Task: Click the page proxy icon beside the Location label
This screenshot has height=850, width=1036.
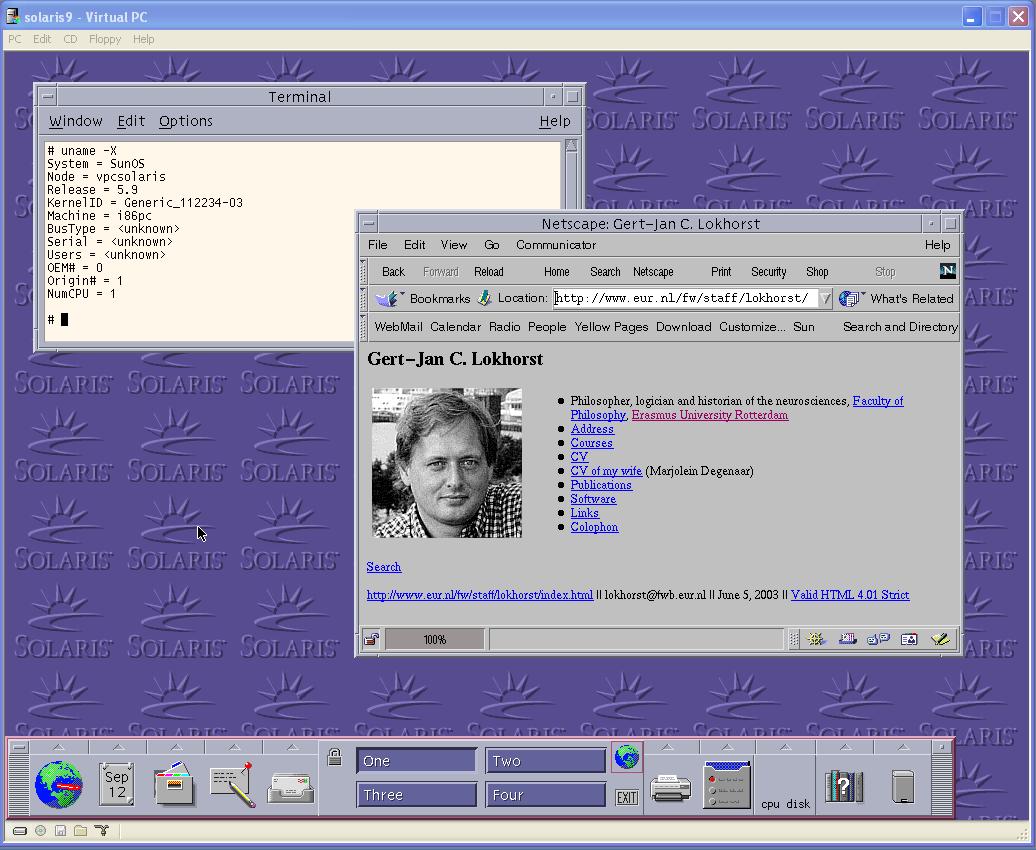Action: (484, 298)
